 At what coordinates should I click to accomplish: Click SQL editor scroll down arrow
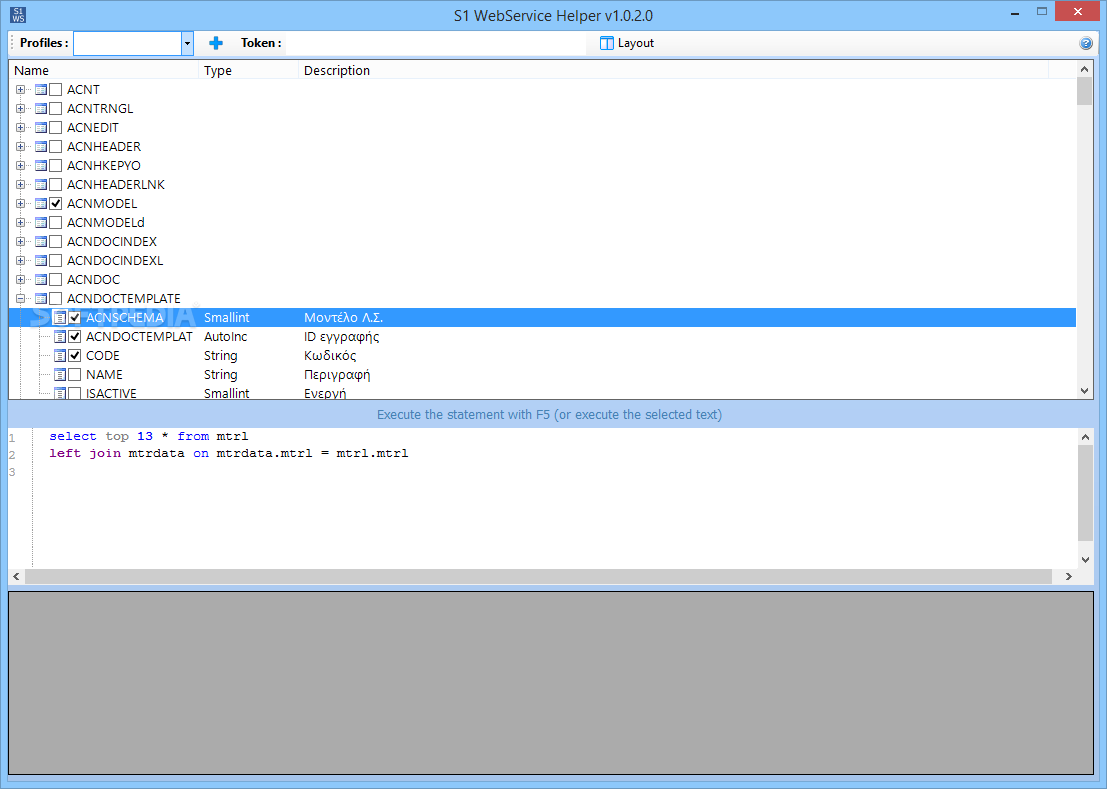[1085, 560]
